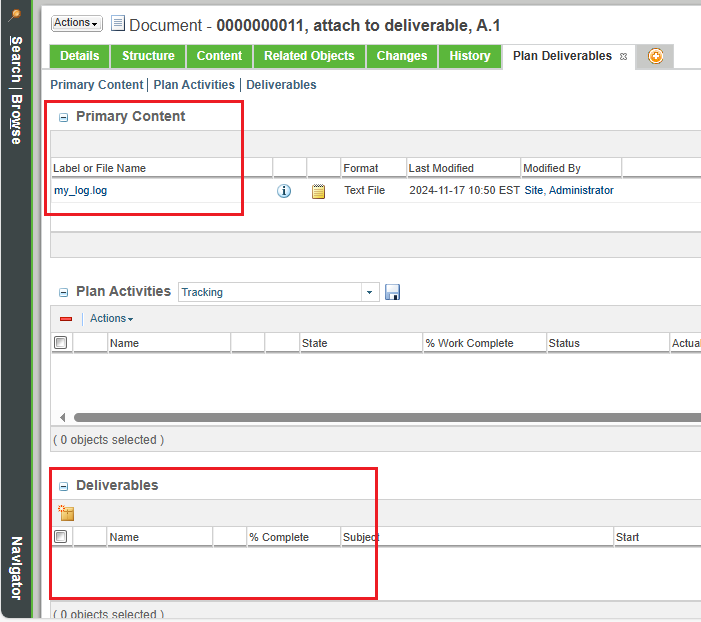This screenshot has height=622, width=701.
Task: Open the Related Objects tab
Action: [309, 56]
